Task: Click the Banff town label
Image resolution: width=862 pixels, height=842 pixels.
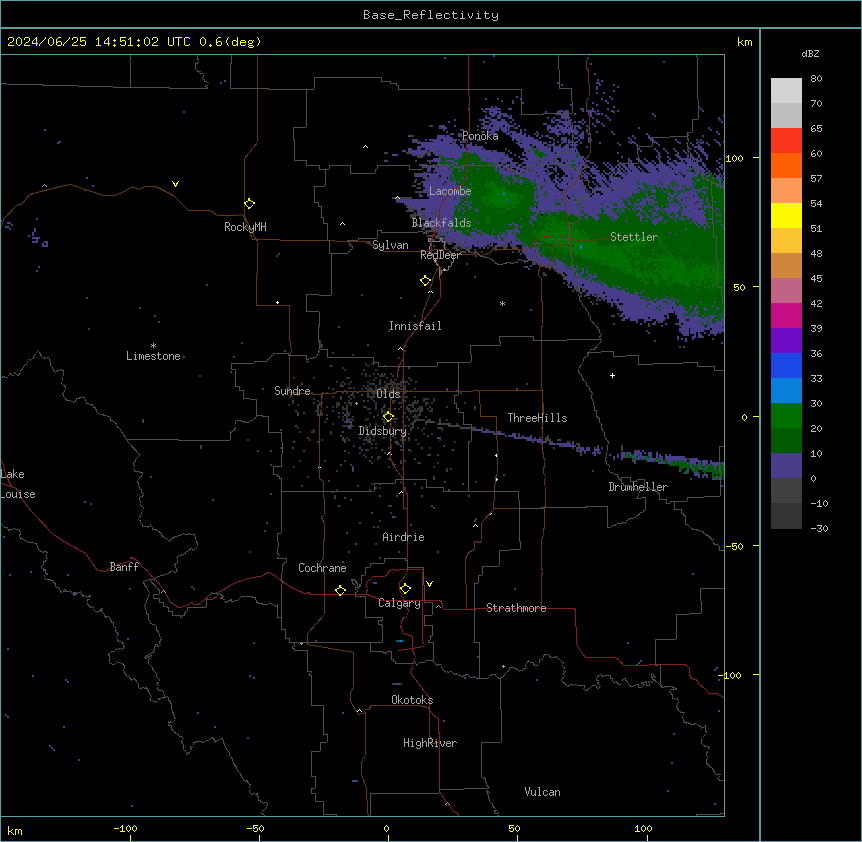Action: pos(124,567)
